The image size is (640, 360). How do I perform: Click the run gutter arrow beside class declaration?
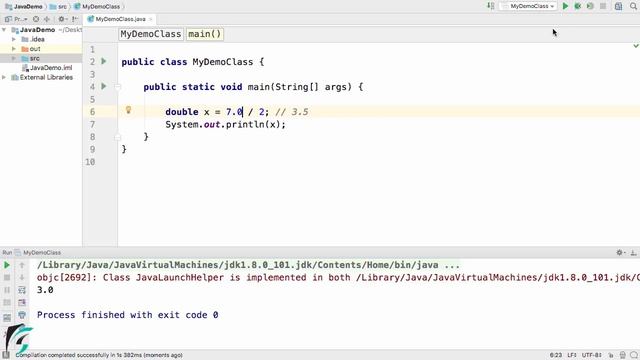click(104, 61)
